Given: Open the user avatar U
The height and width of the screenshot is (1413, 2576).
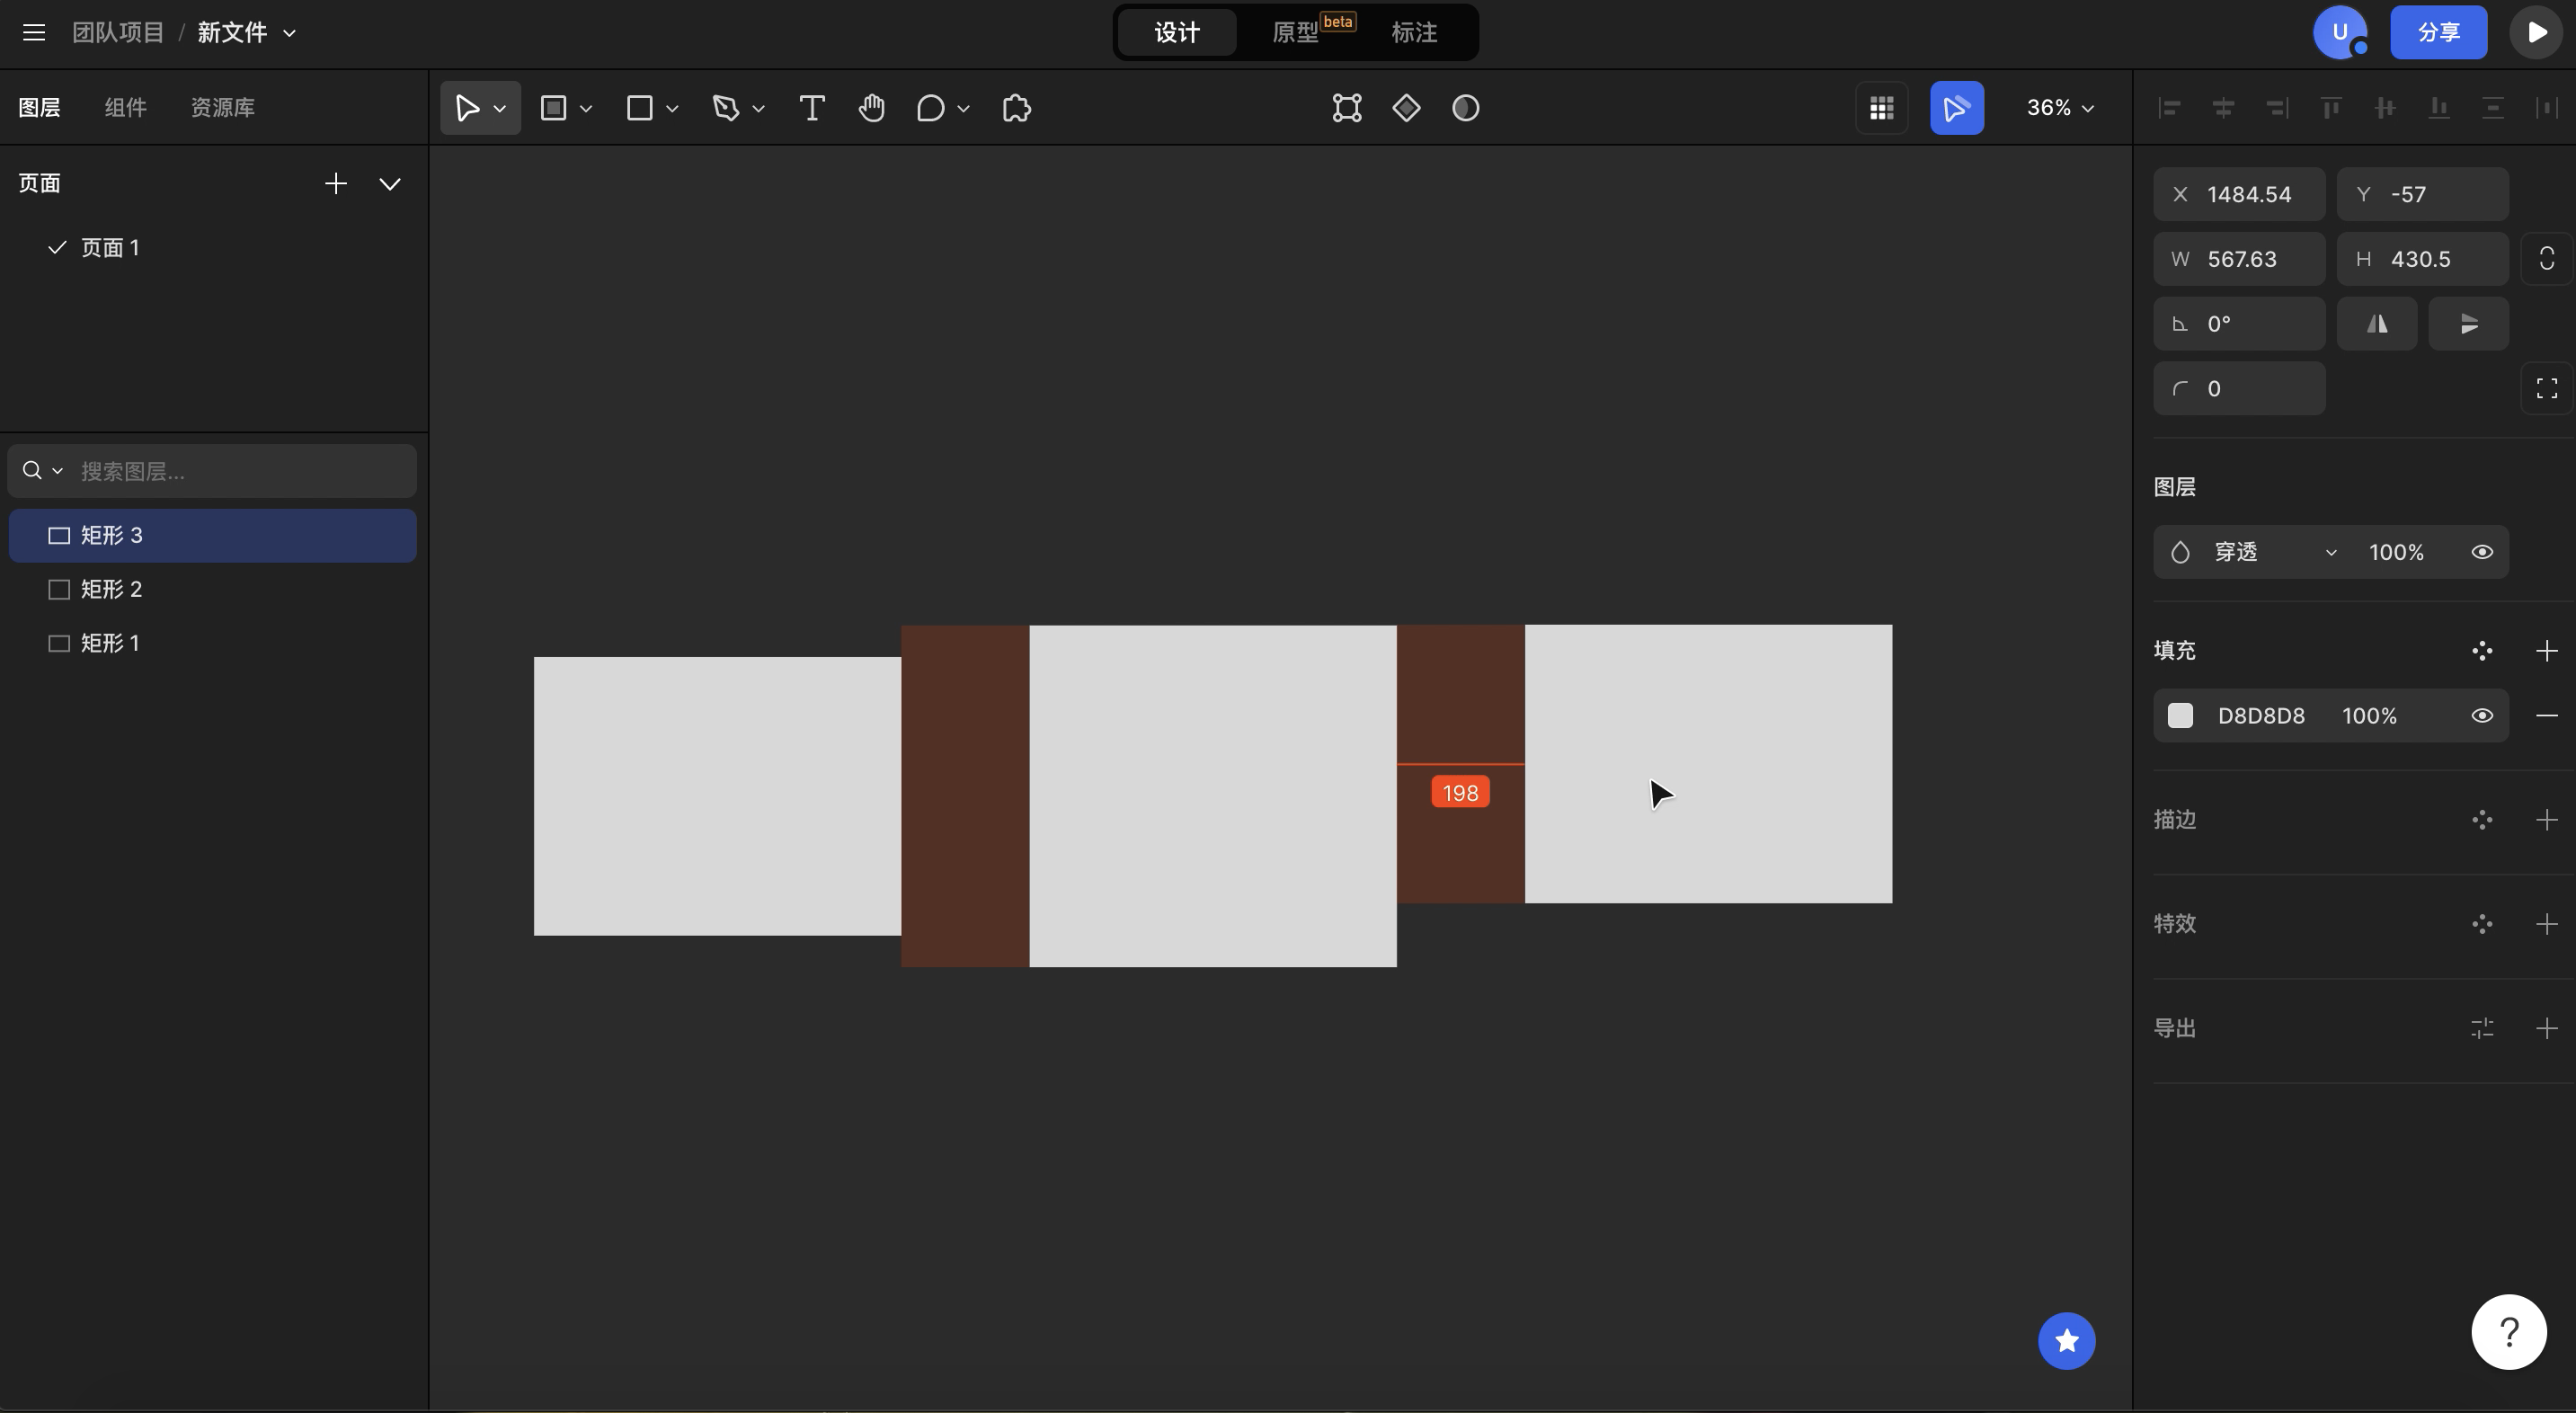Looking at the screenshot, I should [2340, 33].
